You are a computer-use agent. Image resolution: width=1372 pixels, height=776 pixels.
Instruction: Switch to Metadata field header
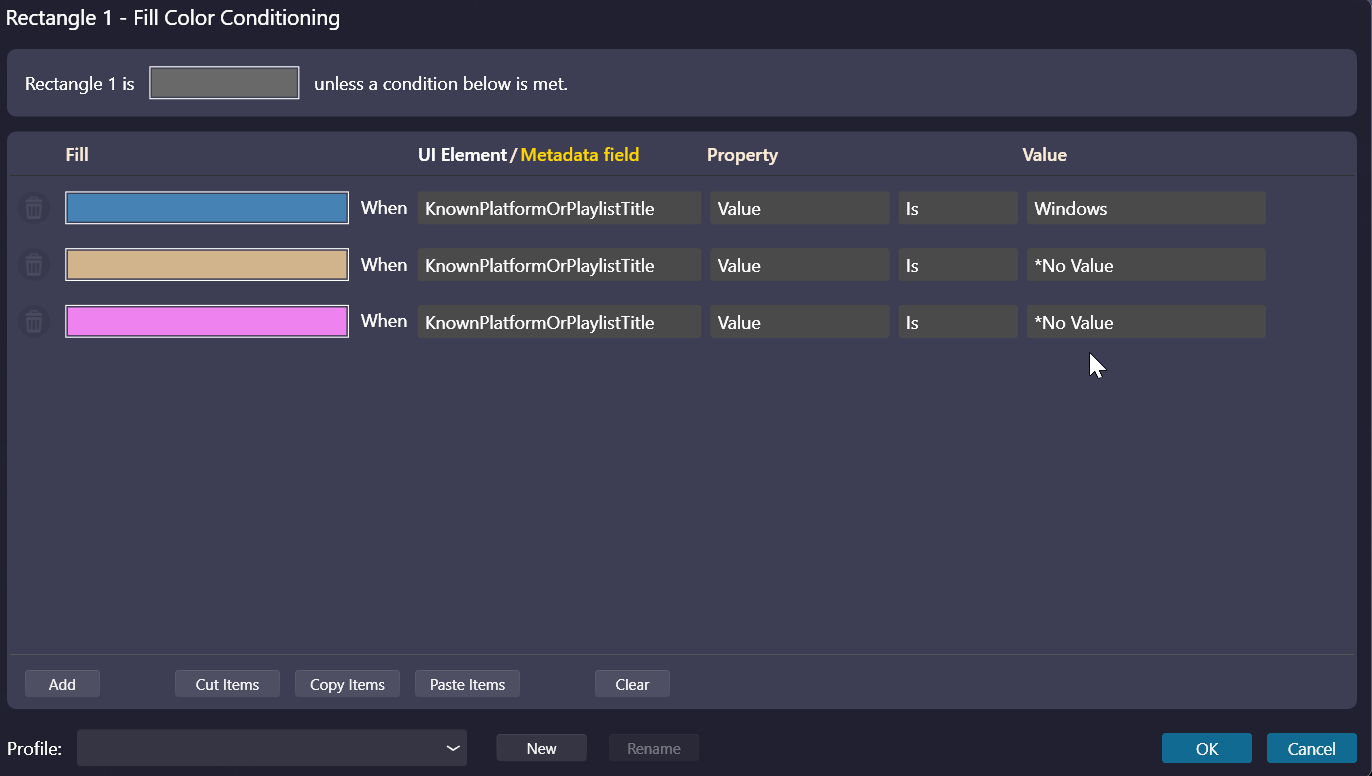pyautogui.click(x=579, y=155)
